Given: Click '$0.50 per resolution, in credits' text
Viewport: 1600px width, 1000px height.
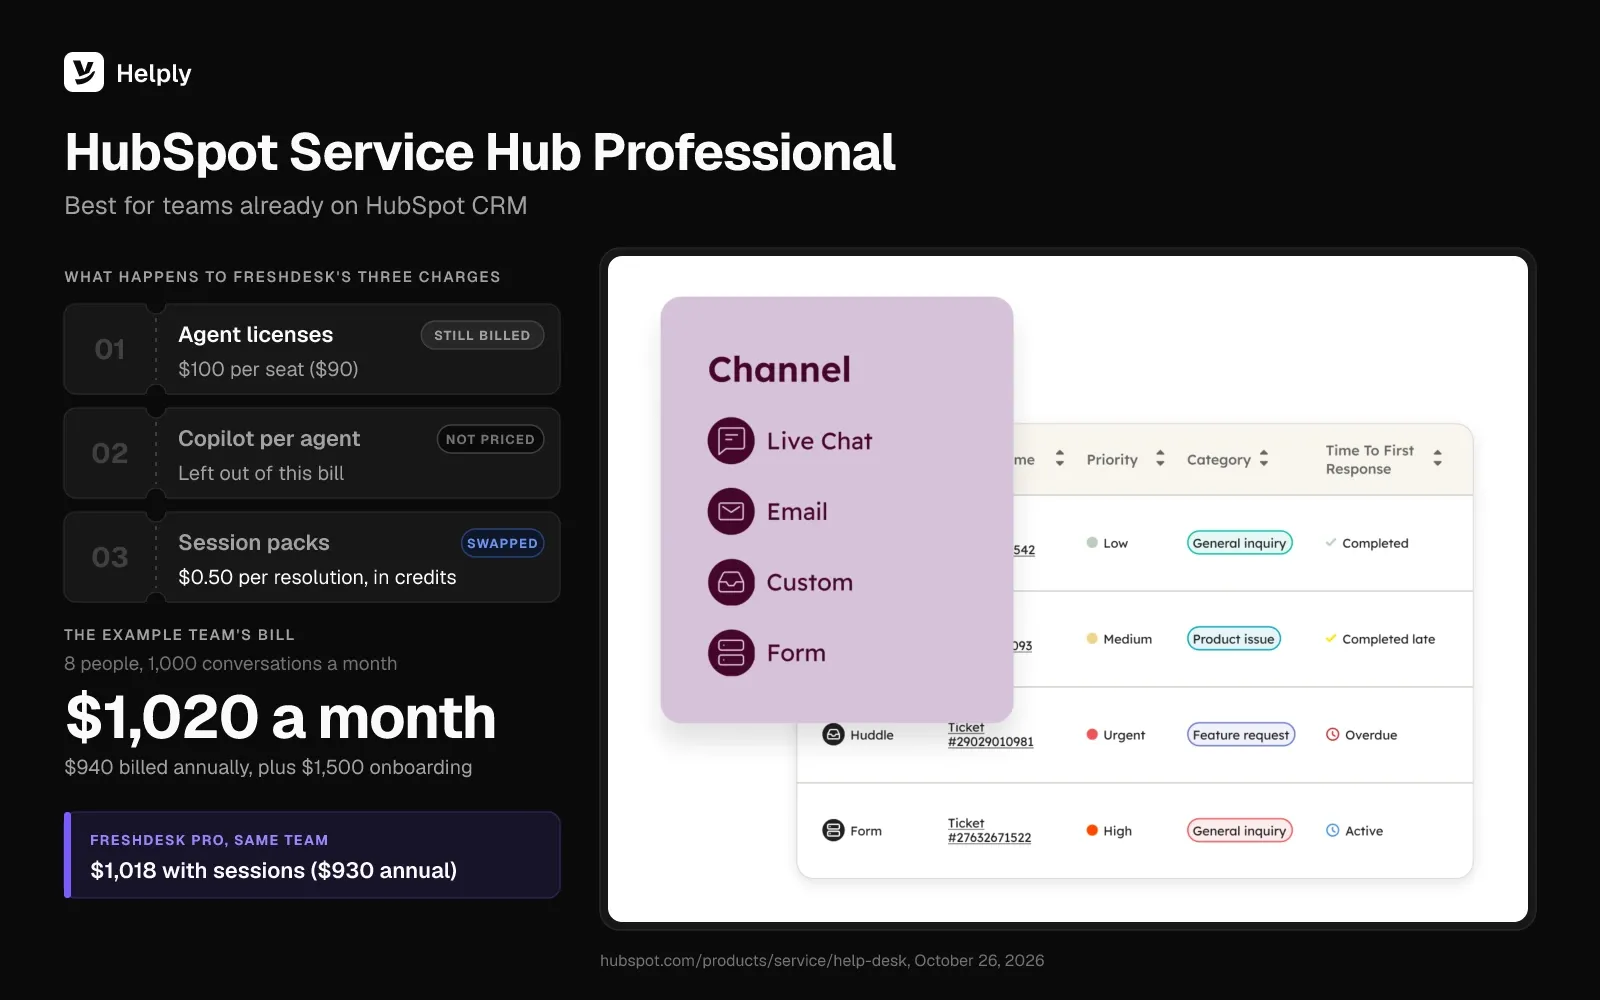Looking at the screenshot, I should pos(317,577).
